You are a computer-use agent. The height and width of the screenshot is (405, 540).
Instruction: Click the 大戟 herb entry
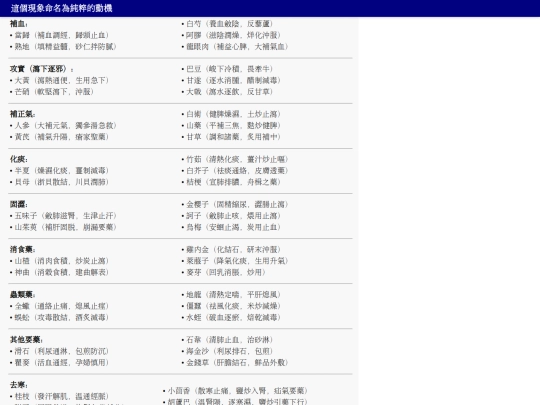(227, 92)
